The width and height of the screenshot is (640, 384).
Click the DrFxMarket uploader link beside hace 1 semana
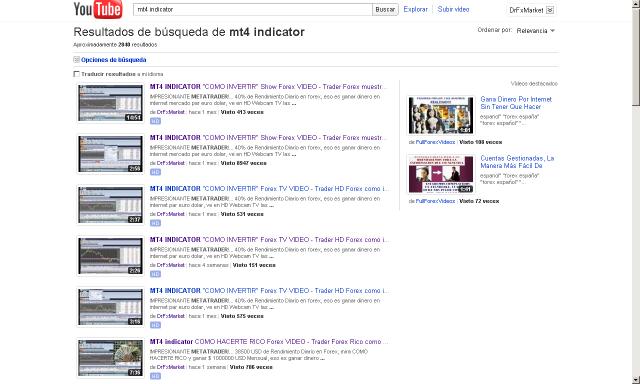point(171,367)
